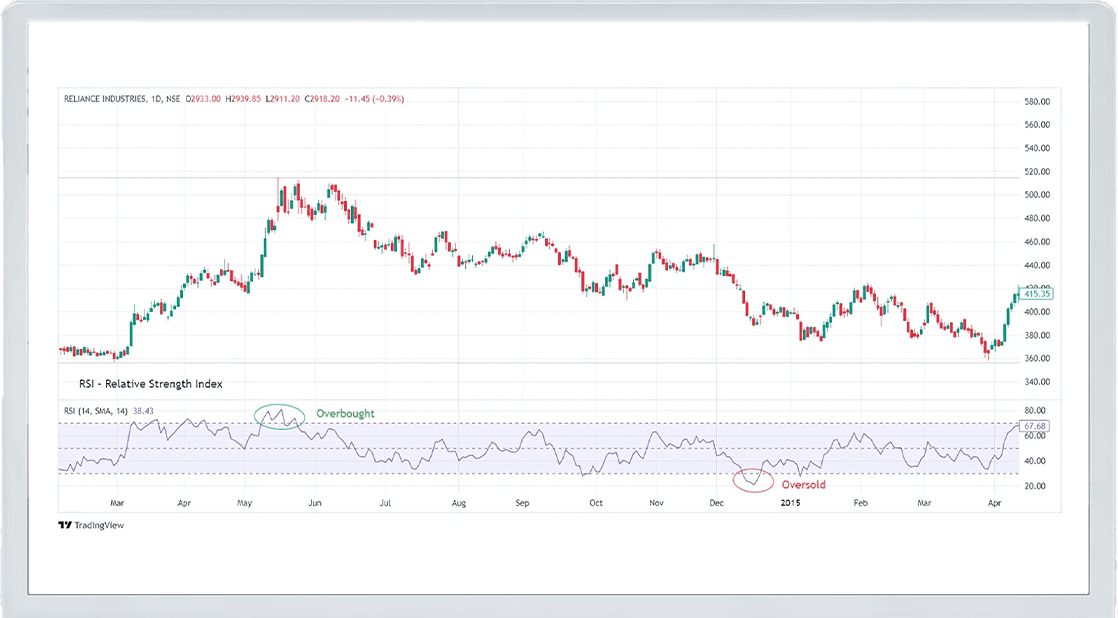Click the -11.45 (-0.39%) change value
This screenshot has height=618, width=1118.
coord(375,99)
